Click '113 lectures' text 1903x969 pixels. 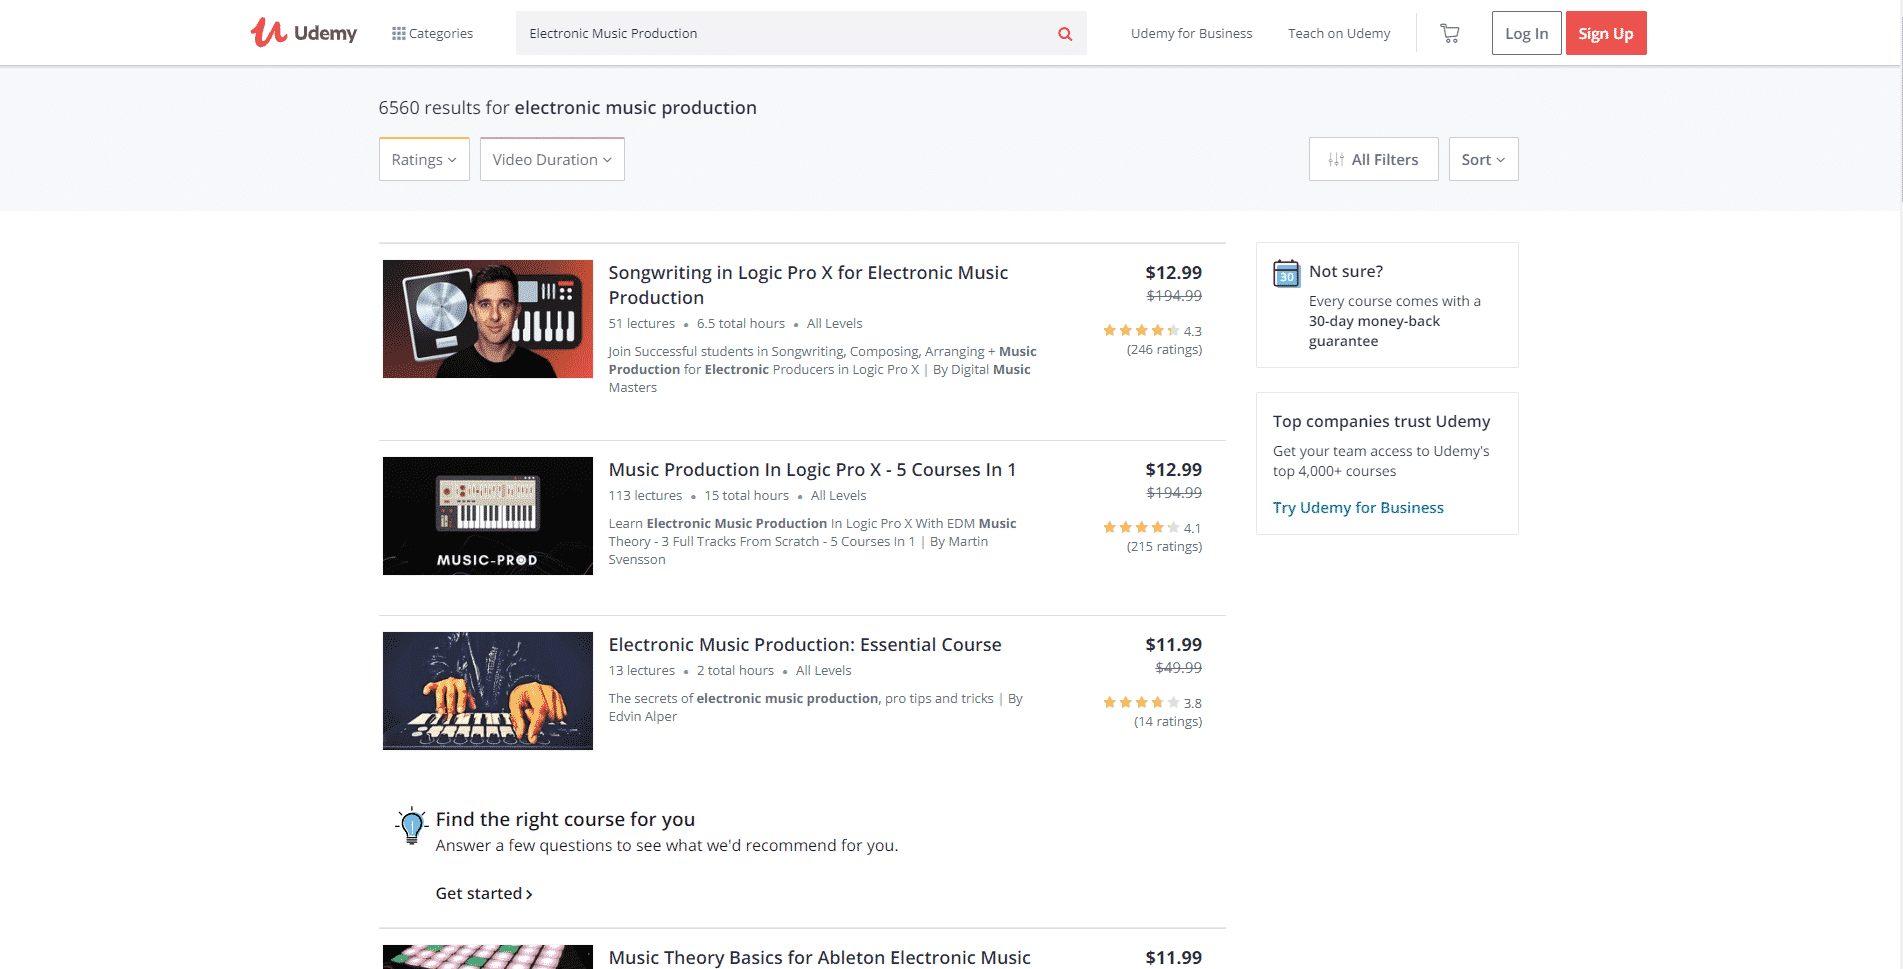[x=645, y=496]
